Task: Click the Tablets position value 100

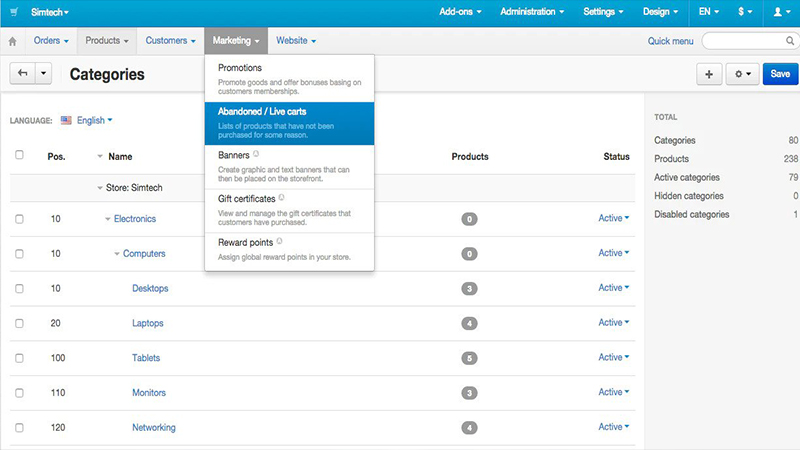Action: pos(58,358)
